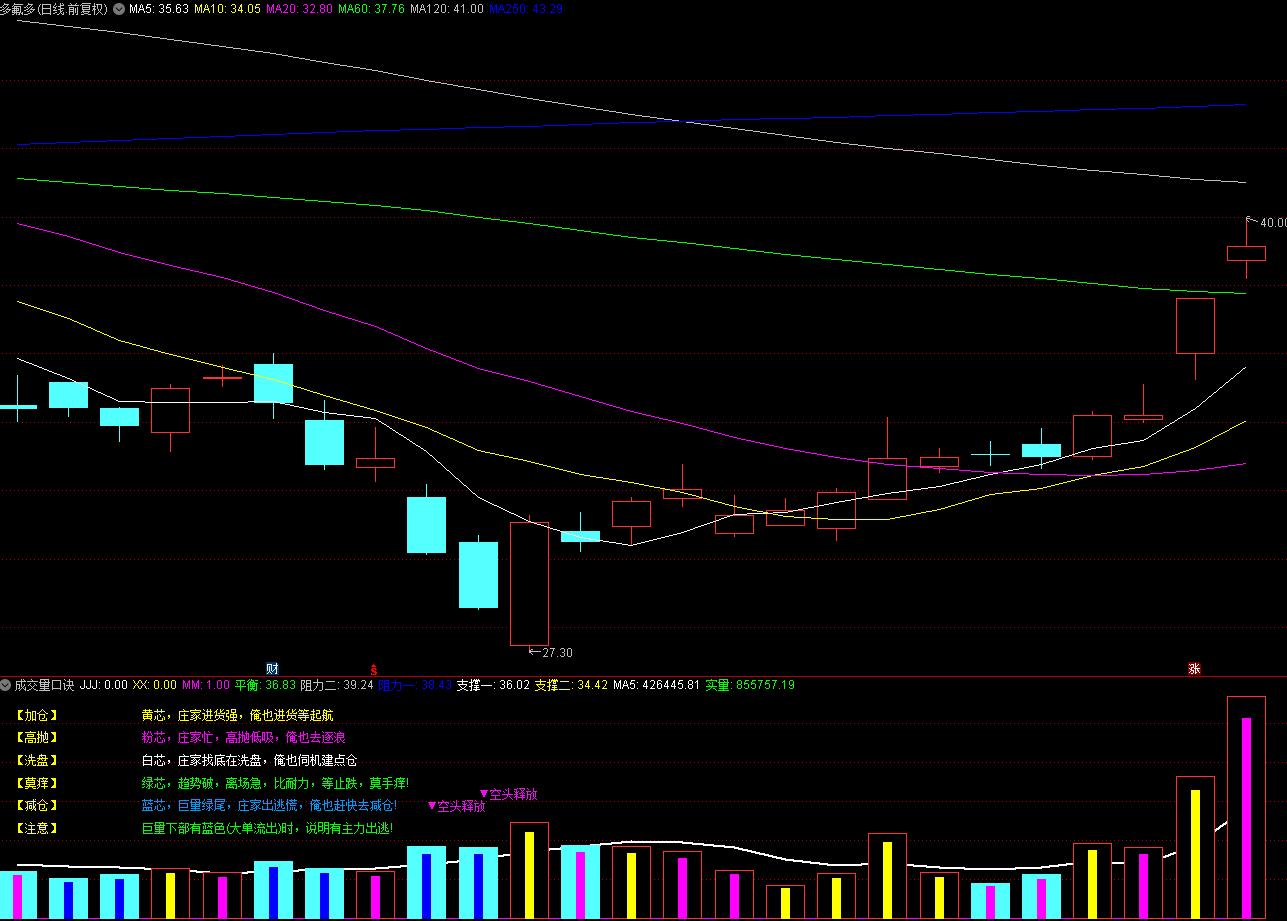The image size is (1287, 921).
Task: Click the 【莫痒】 label
Action: coord(37,783)
